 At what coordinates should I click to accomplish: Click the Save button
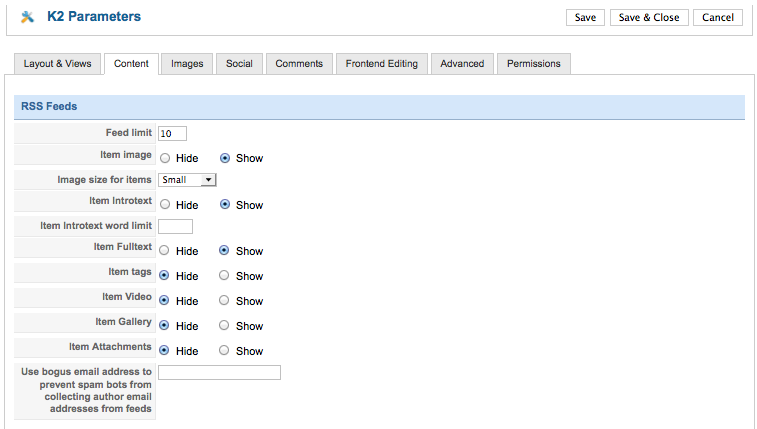585,17
